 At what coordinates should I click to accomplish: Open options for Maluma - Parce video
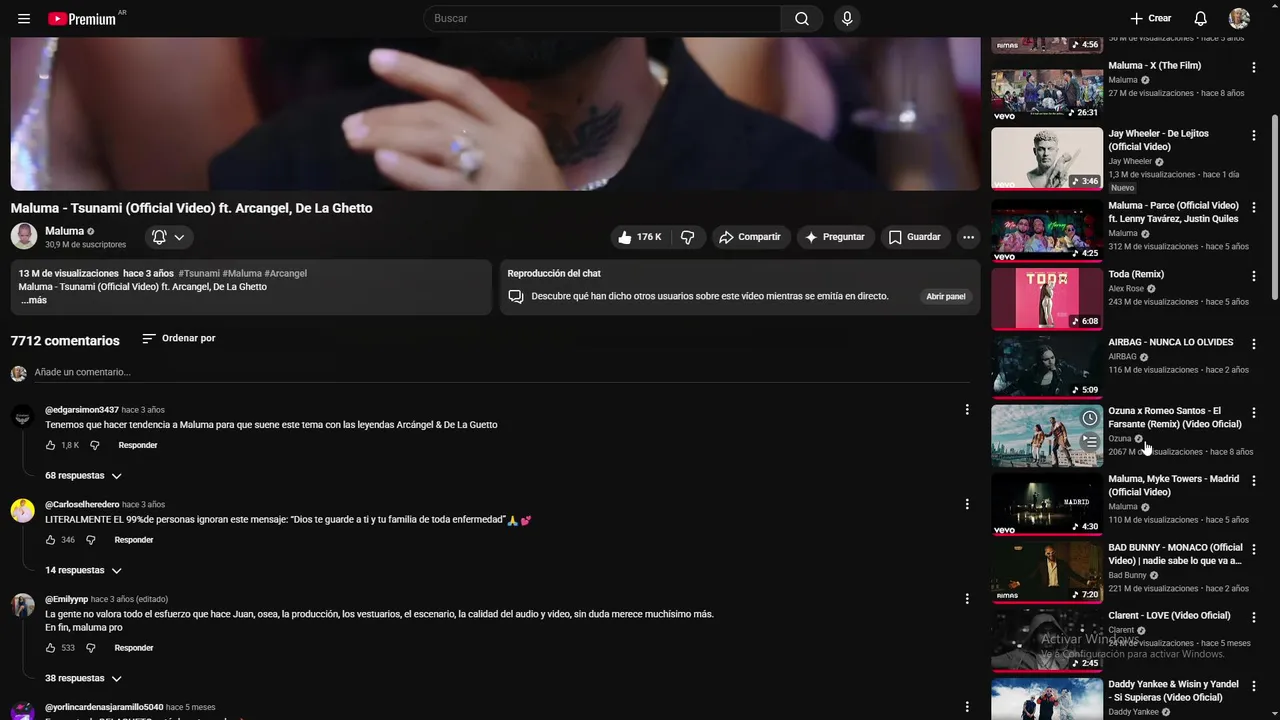click(1254, 207)
